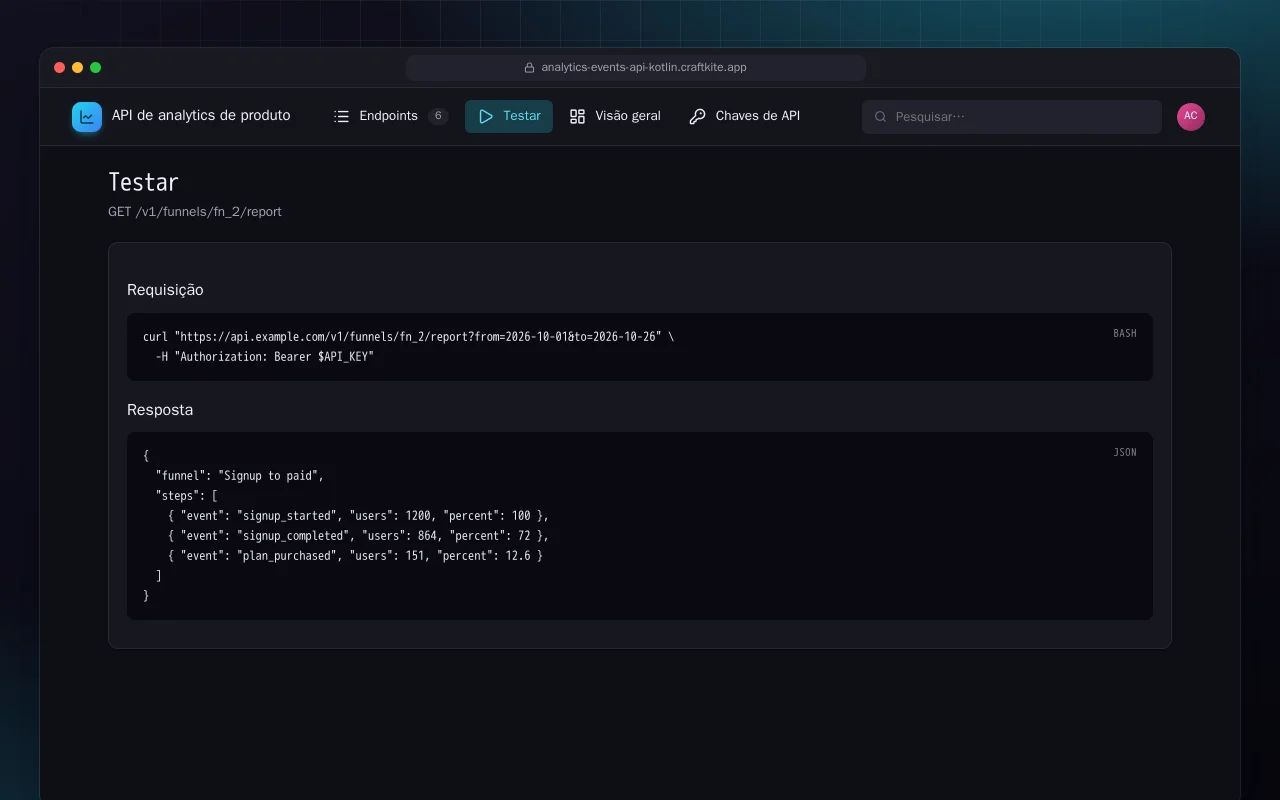
Task: Click the "steps": [ line
Action: tap(187, 496)
